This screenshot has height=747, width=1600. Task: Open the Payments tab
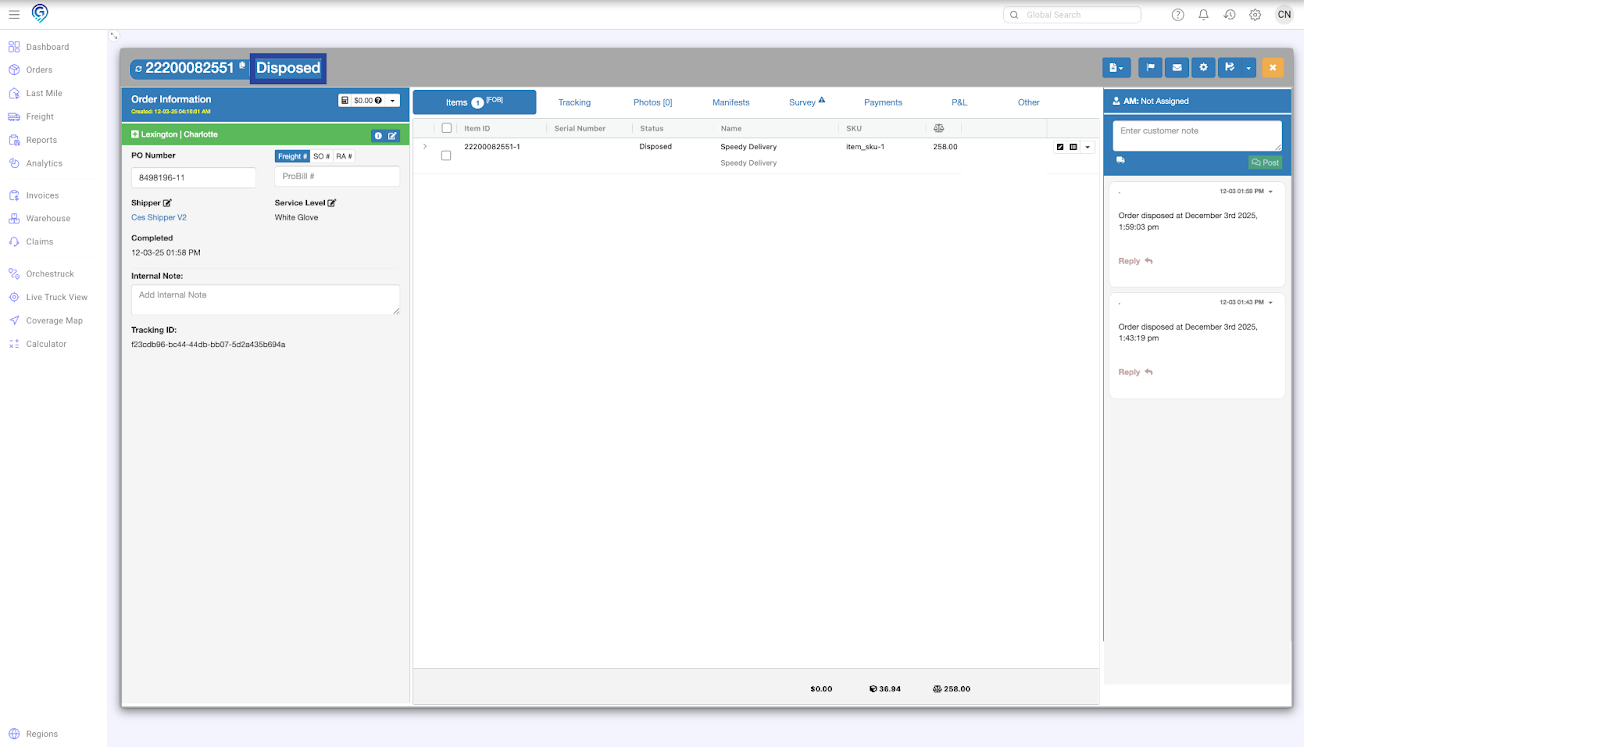pyautogui.click(x=883, y=102)
